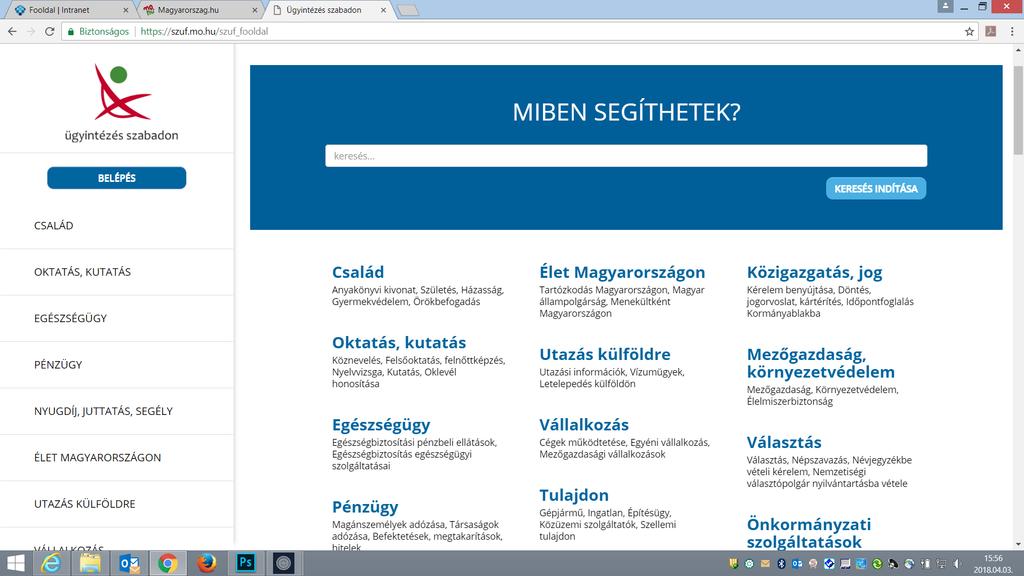This screenshot has height=576, width=1024.
Task: Go back with the browser back arrow
Action: click(12, 31)
